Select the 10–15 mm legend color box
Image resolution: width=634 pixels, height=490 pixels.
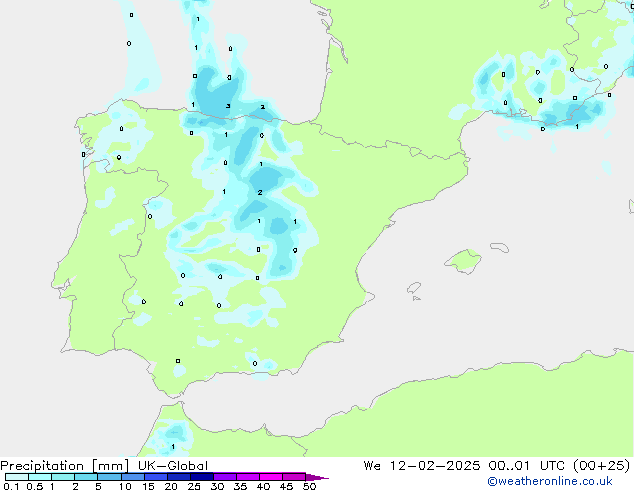click(x=132, y=477)
